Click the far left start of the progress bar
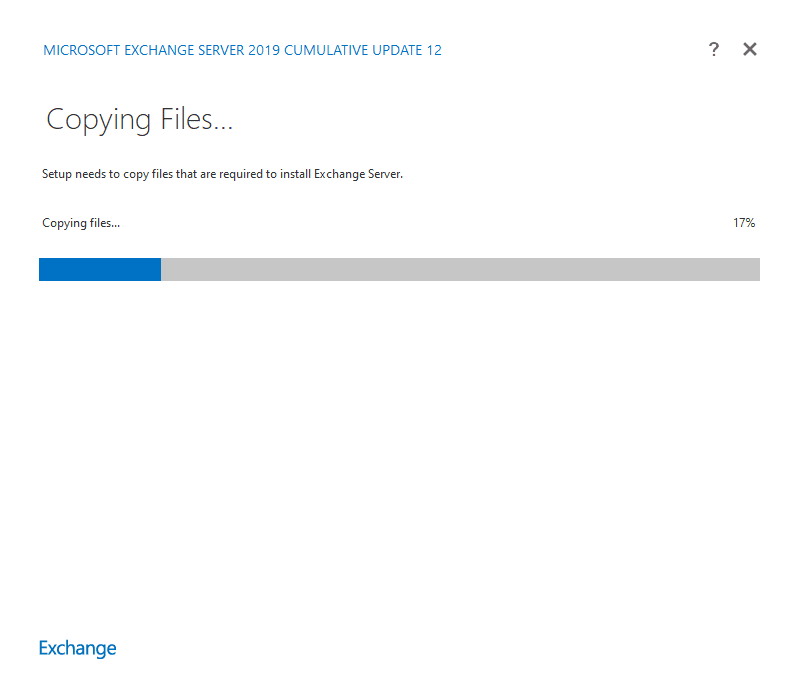The height and width of the screenshot is (696, 796). (x=42, y=269)
